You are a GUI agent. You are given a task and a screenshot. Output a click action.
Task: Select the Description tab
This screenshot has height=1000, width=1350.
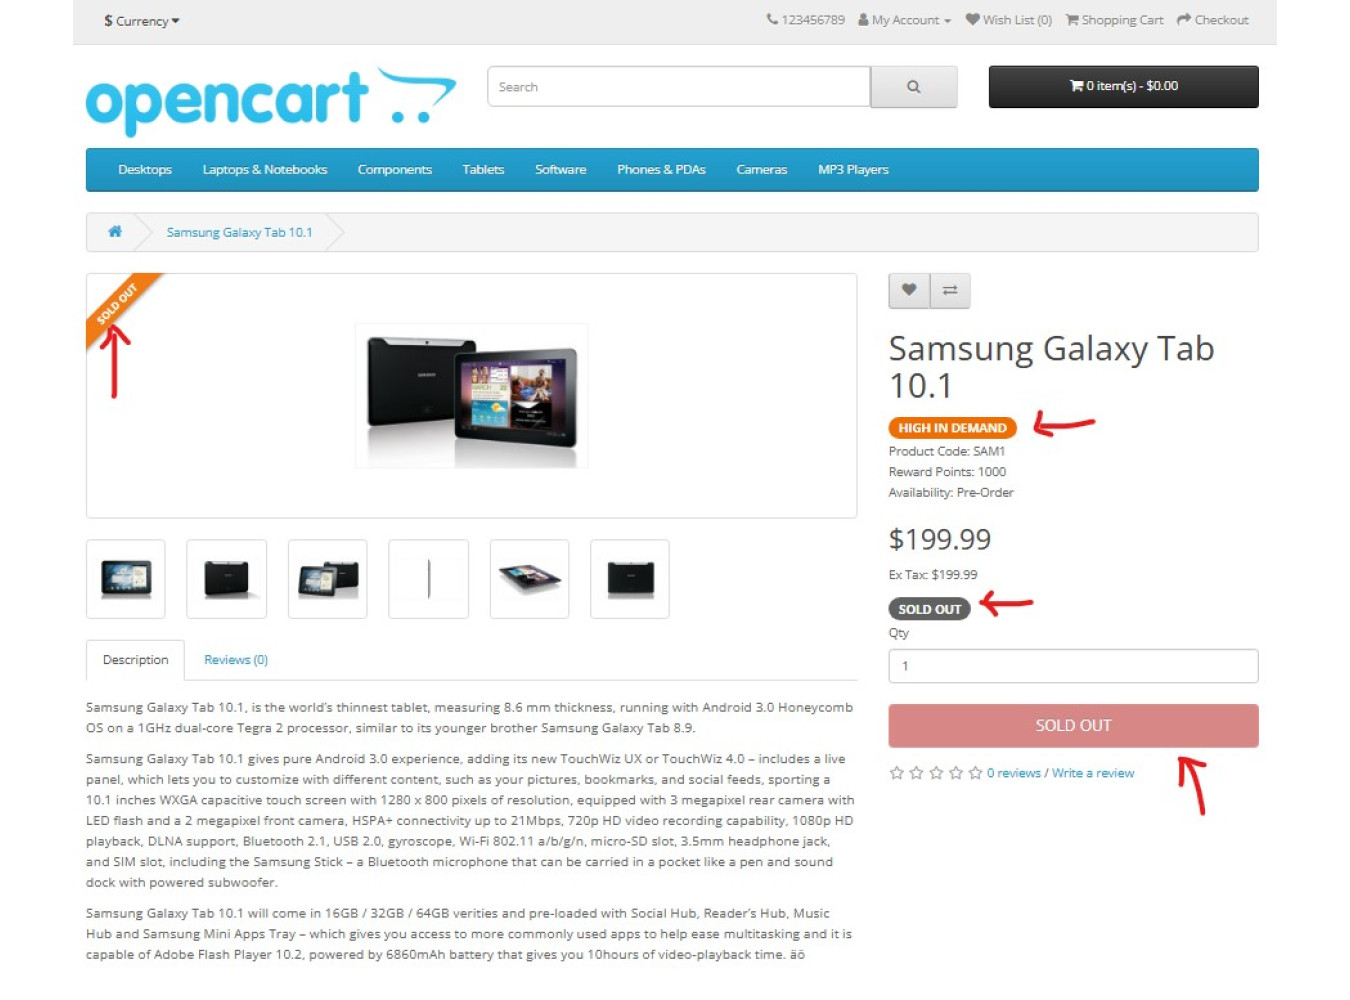click(135, 660)
